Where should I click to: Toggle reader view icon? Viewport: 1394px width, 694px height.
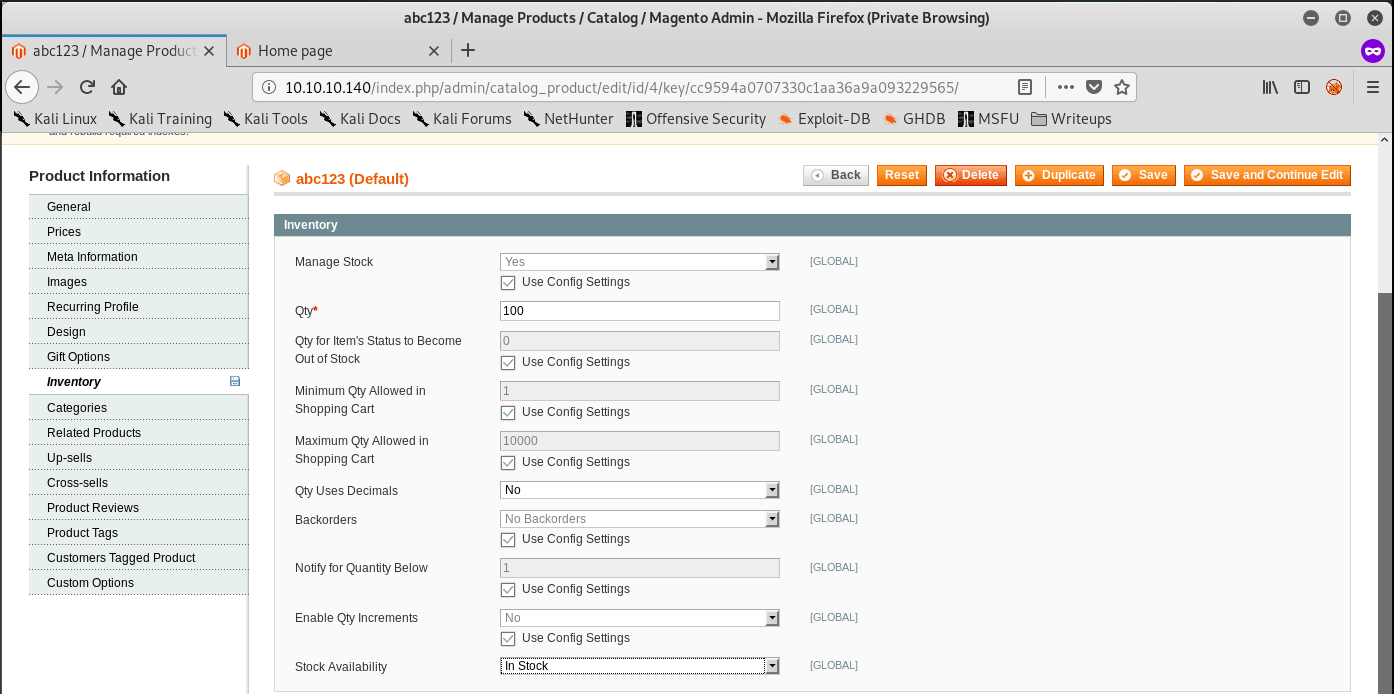tap(1025, 87)
